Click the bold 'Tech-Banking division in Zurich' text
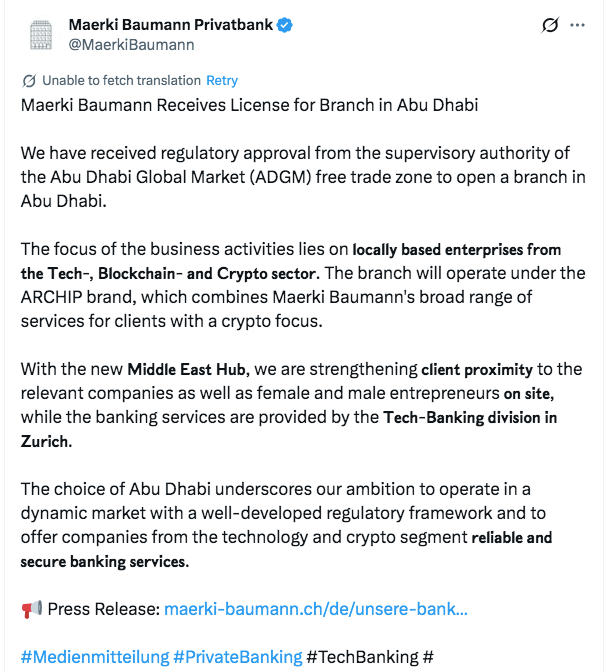 point(470,417)
